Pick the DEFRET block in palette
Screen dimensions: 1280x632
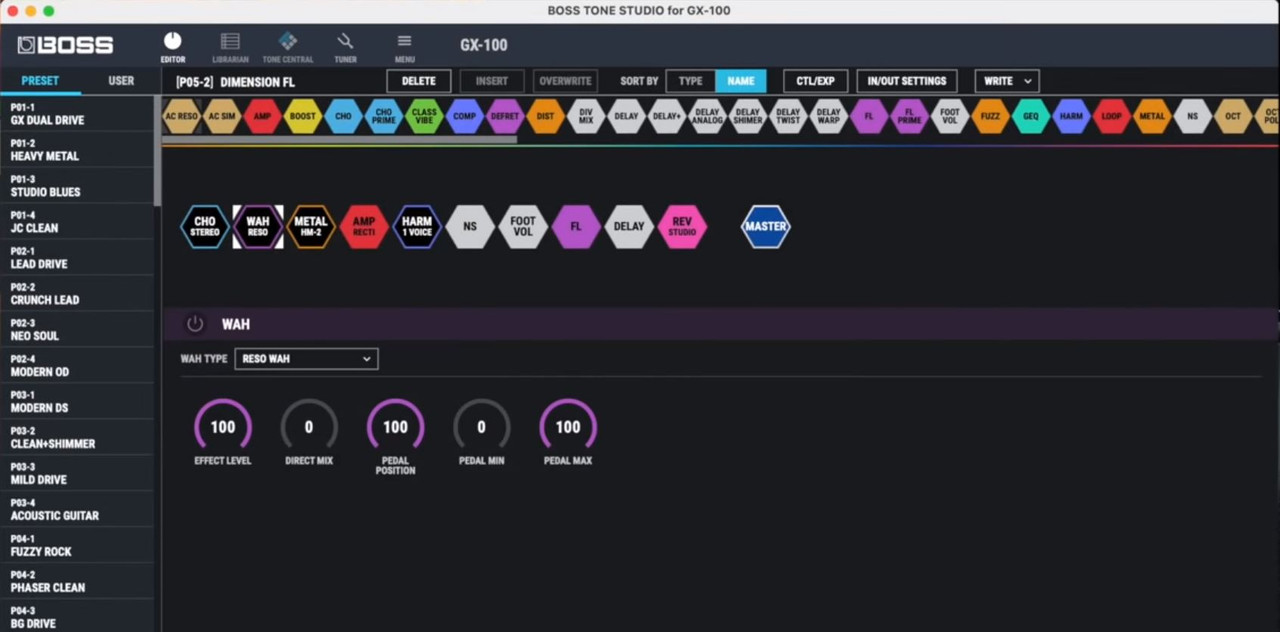[x=505, y=116]
